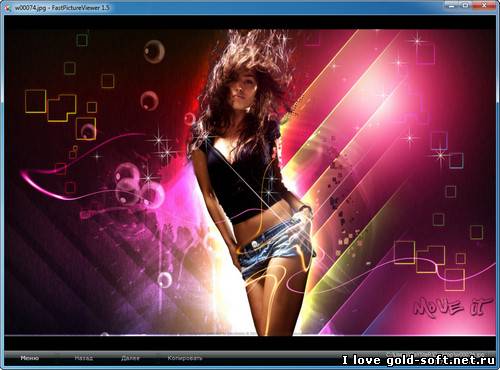Image resolution: width=500 pixels, height=370 pixels.
Task: Maximize the FastPictureViewer window
Action: pos(466,5)
